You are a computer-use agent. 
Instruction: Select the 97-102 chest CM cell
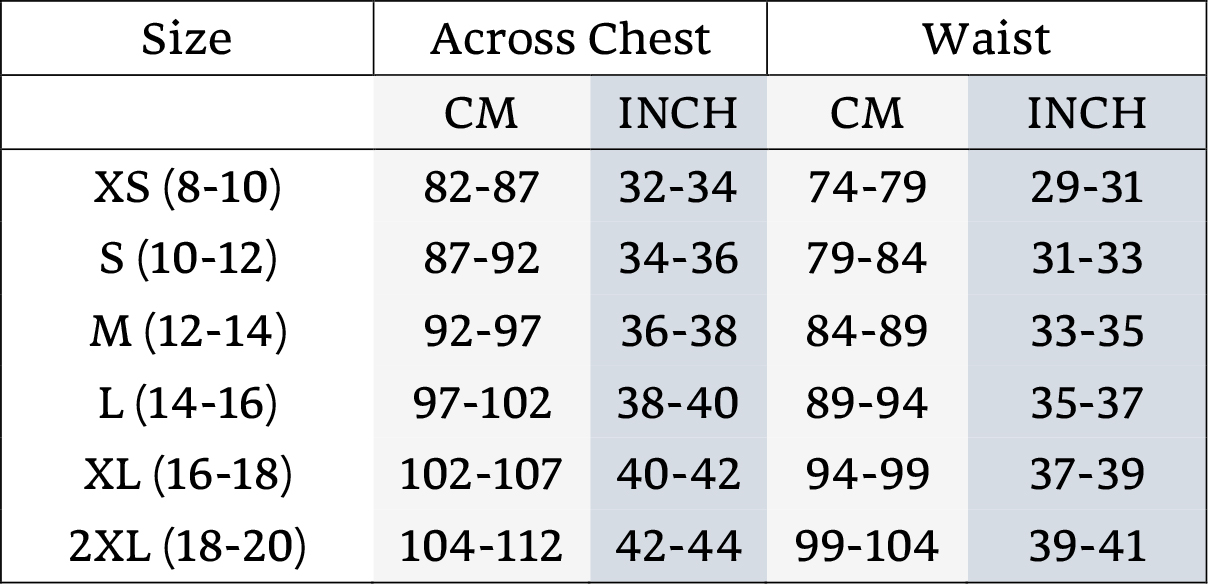[x=481, y=403]
